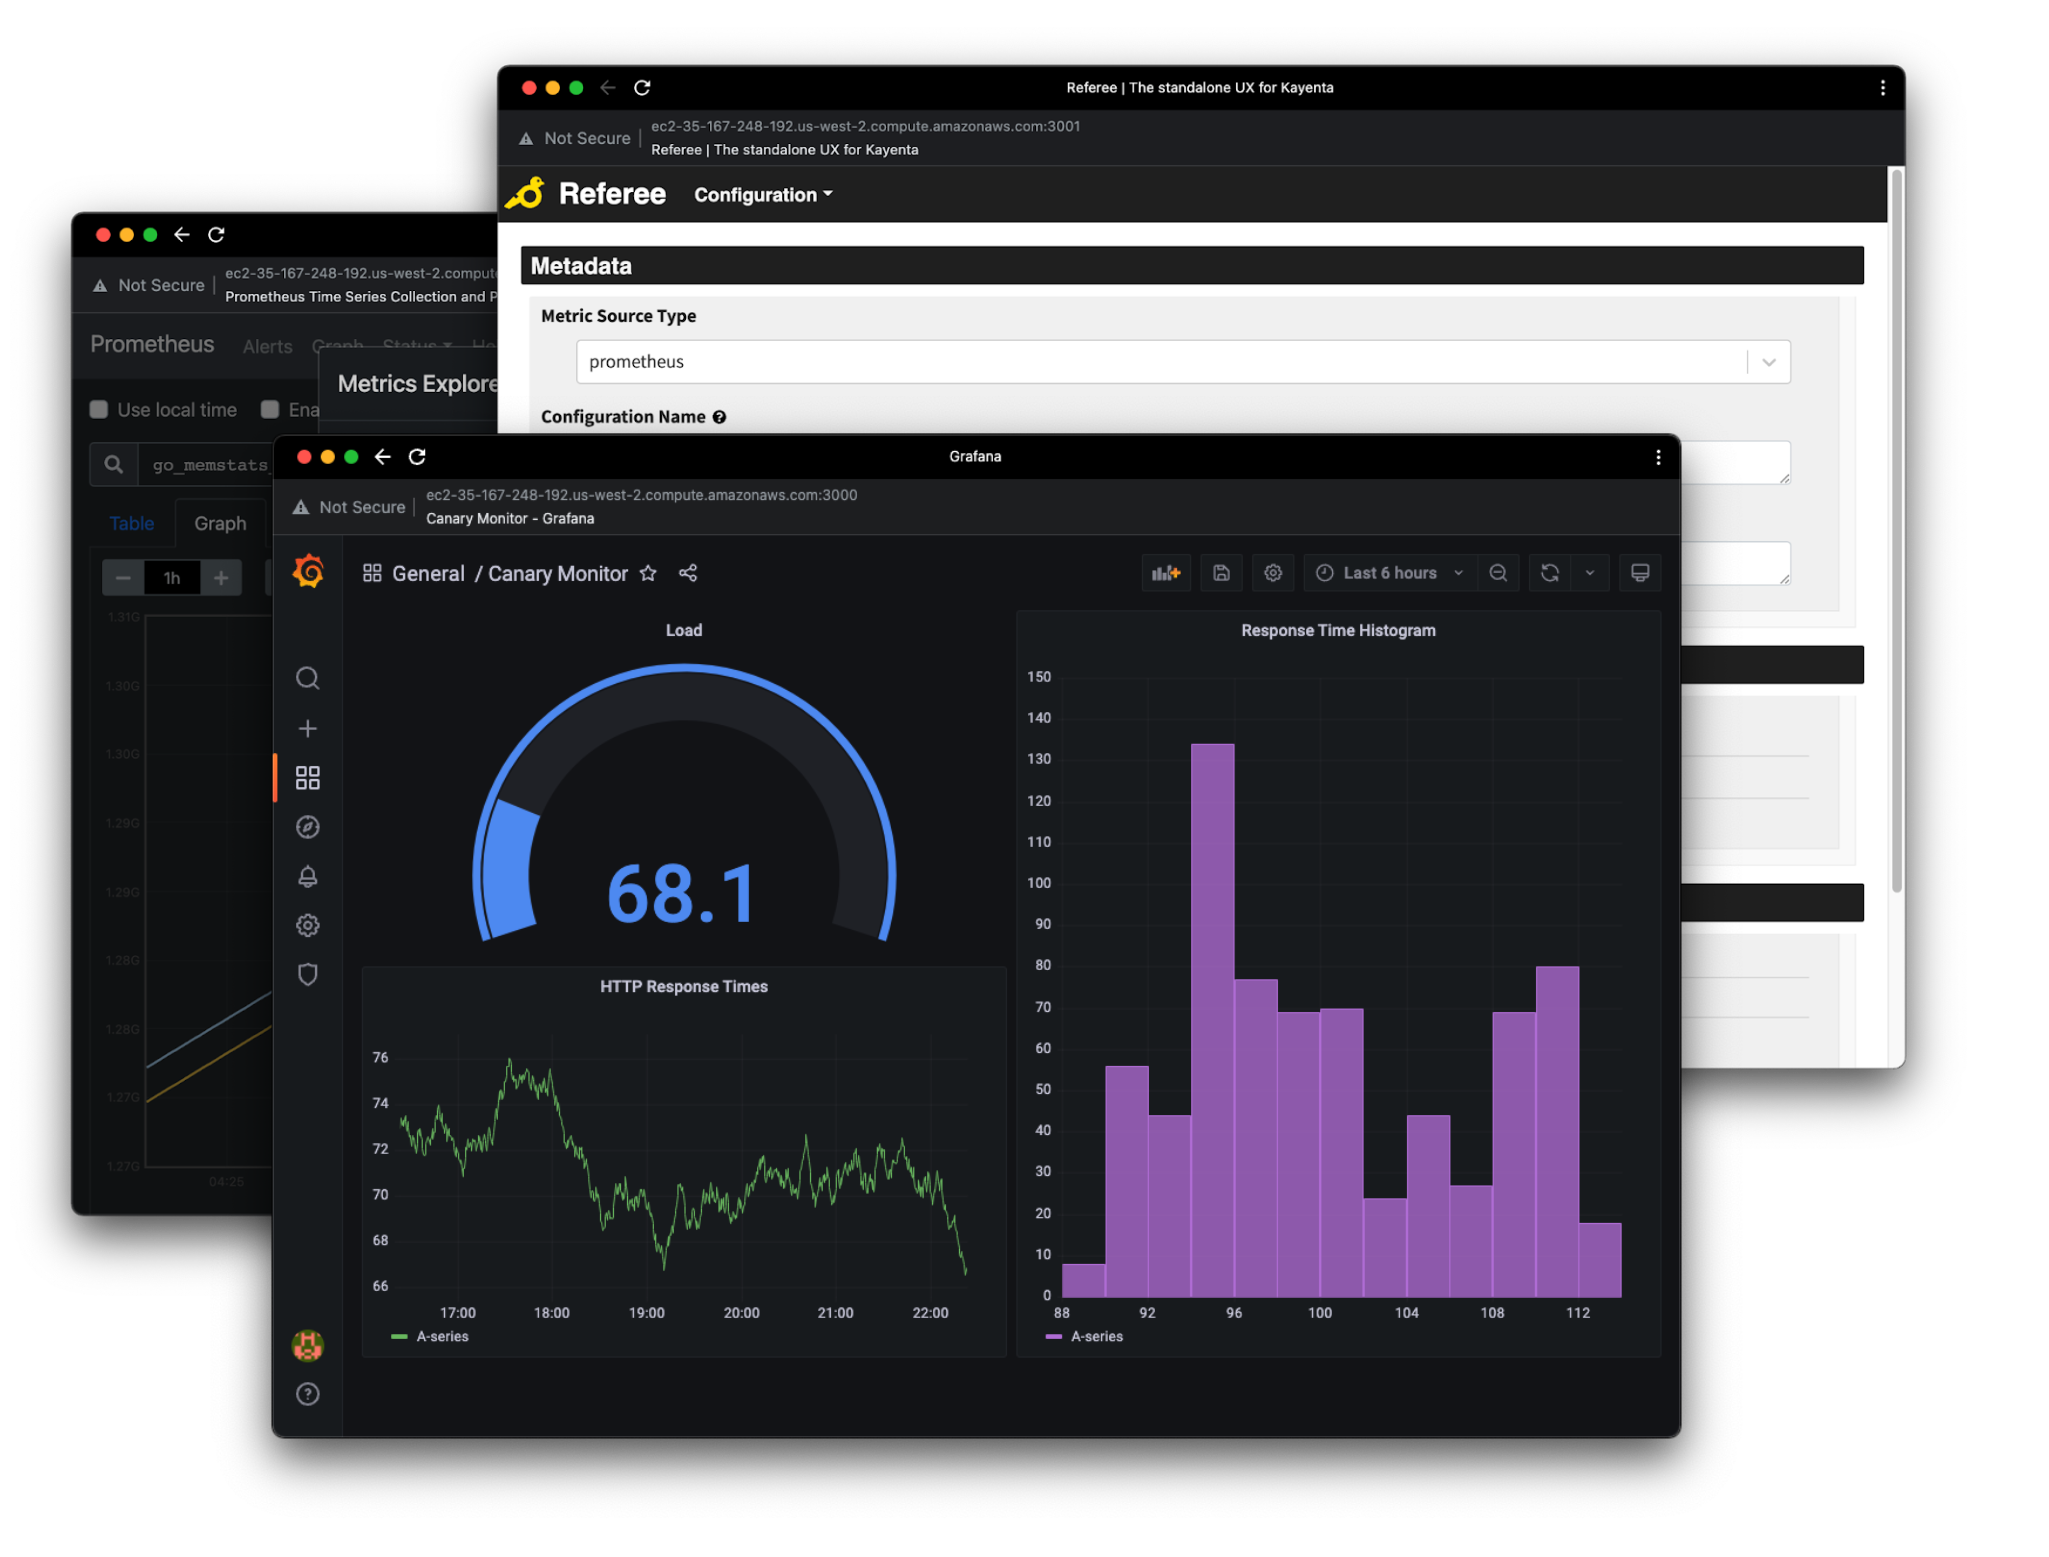This screenshot has width=2049, height=1557.
Task: Enable the Use local time checkbox
Action: 99,409
